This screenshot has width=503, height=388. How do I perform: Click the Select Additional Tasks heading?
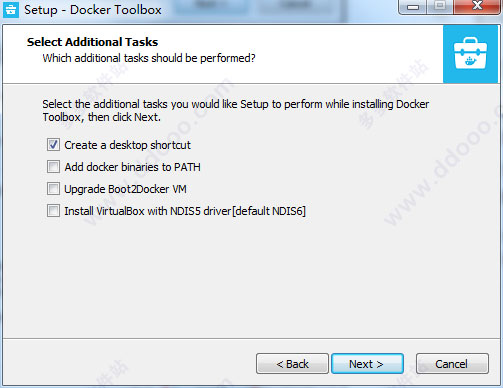click(92, 42)
